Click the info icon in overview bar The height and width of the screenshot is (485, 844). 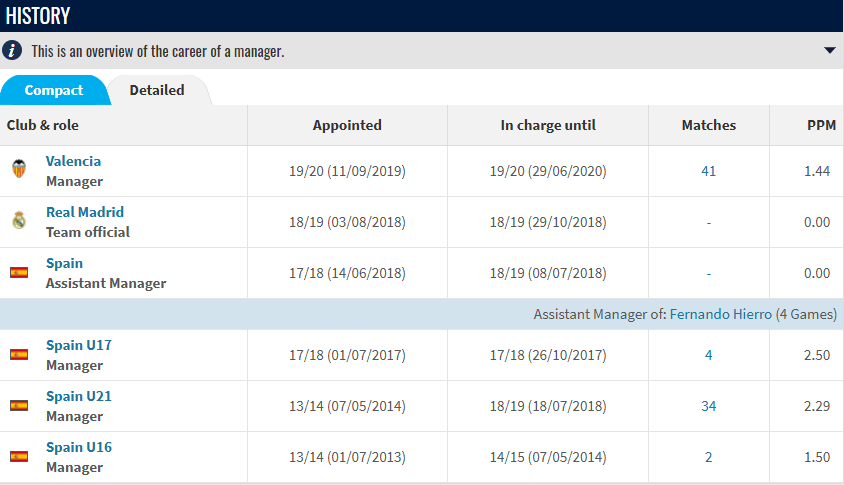click(13, 50)
